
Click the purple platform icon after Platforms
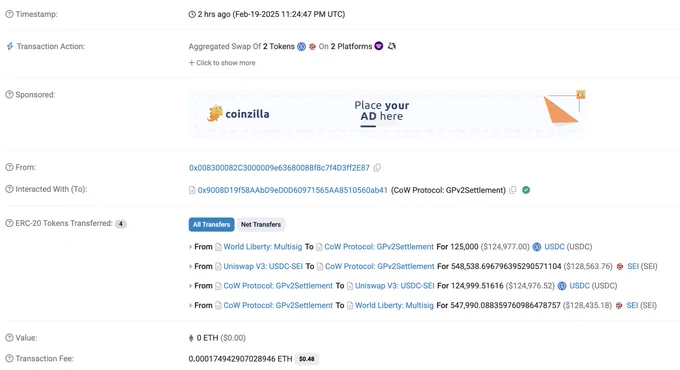(x=379, y=46)
